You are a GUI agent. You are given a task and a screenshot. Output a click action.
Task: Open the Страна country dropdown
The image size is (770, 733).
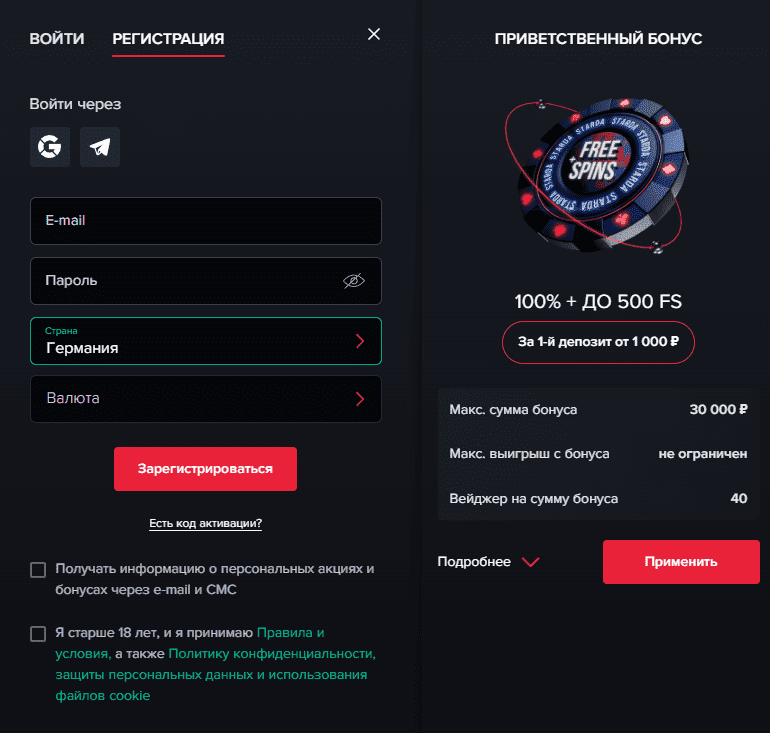click(x=206, y=341)
